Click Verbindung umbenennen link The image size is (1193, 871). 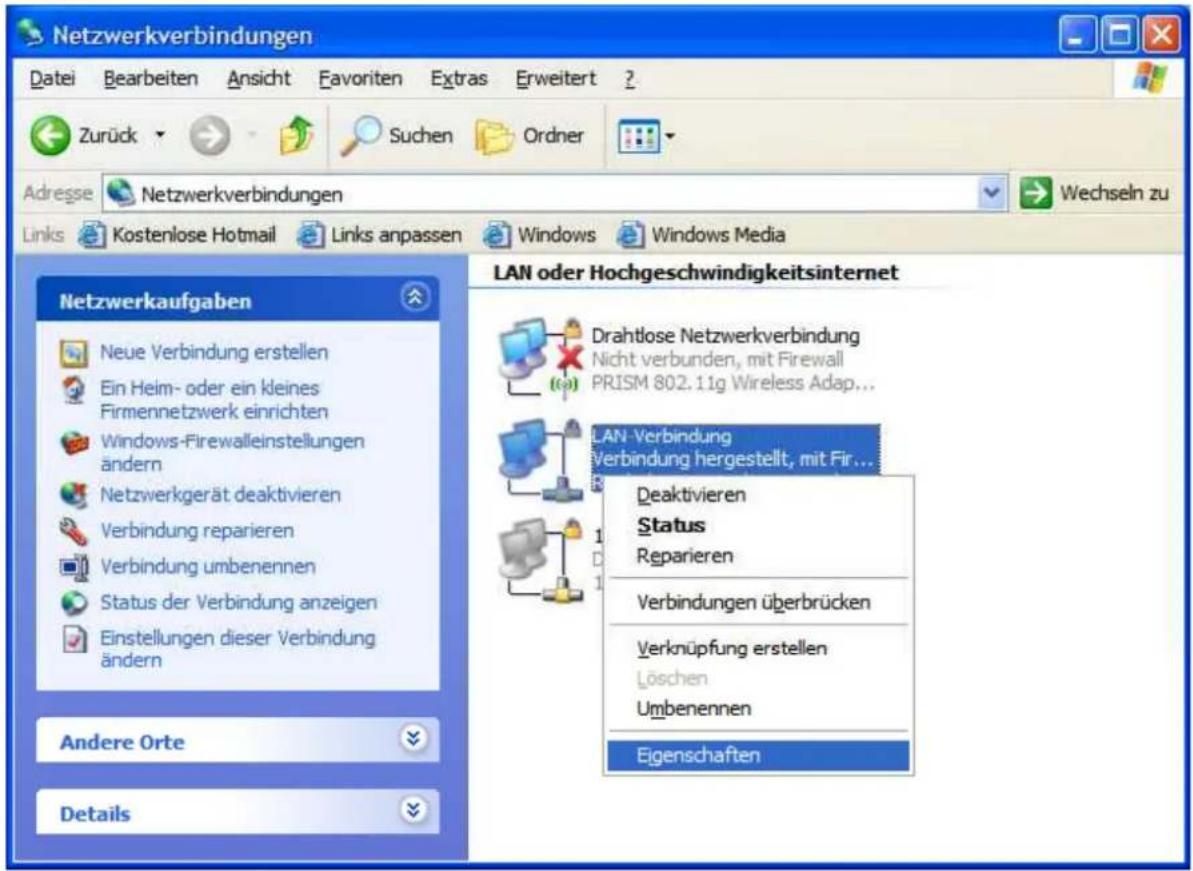pos(208,566)
